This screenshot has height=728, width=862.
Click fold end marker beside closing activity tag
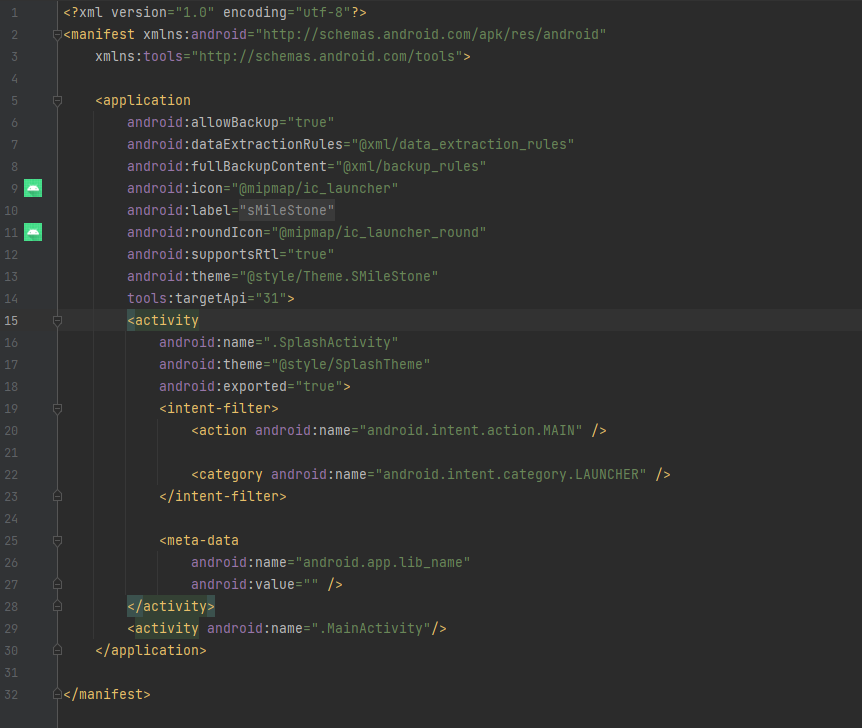point(57,606)
